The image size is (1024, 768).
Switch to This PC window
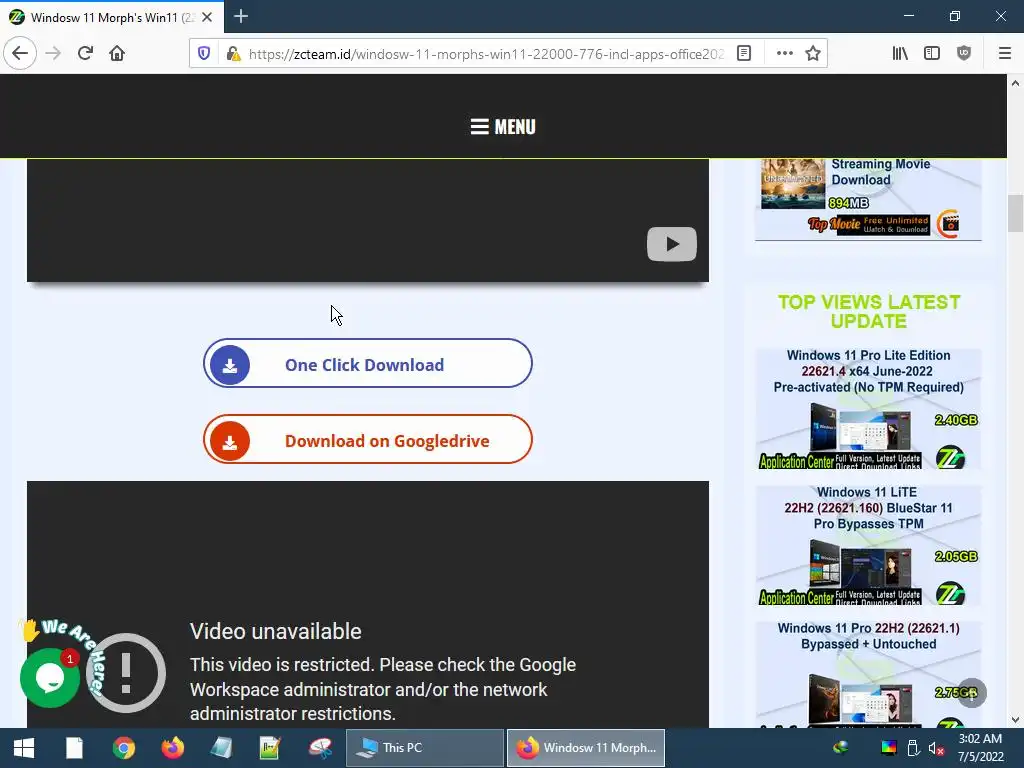[x=424, y=748]
